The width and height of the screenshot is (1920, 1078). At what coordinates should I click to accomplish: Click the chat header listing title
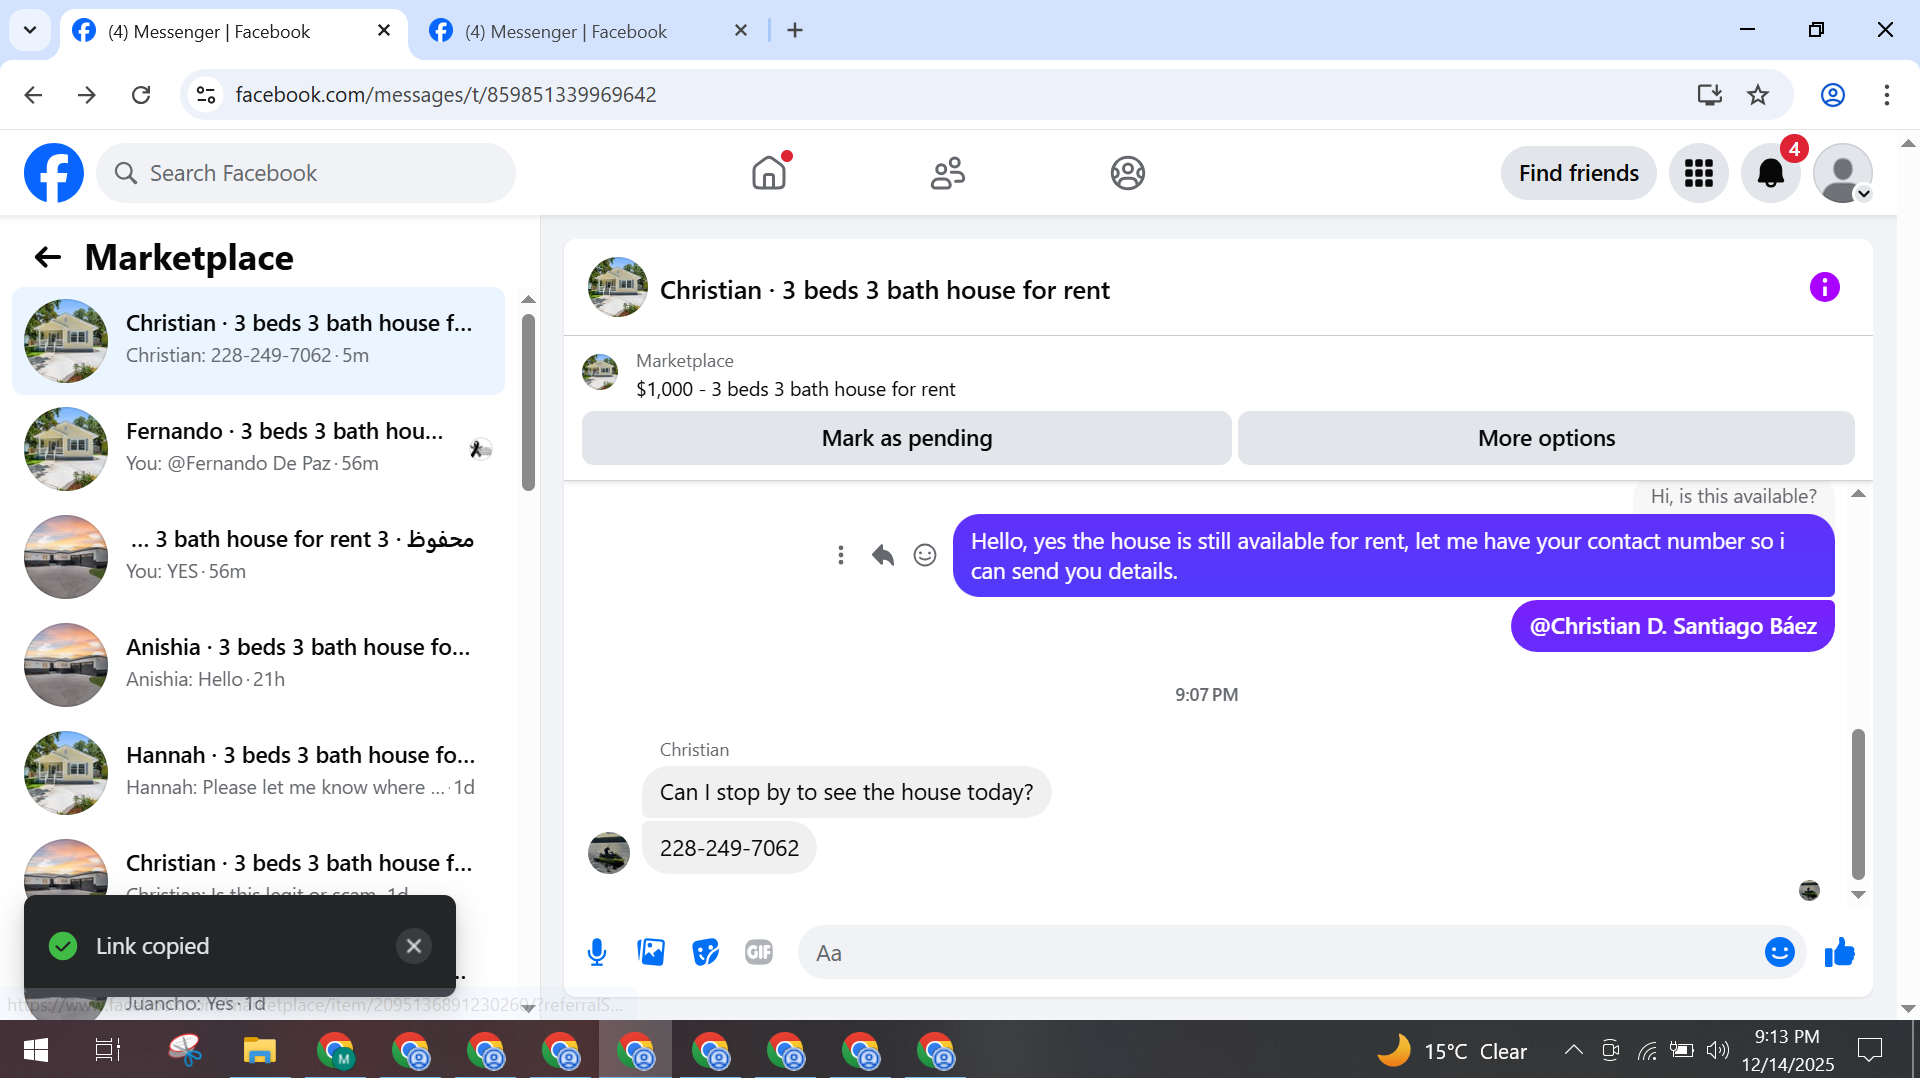(884, 290)
